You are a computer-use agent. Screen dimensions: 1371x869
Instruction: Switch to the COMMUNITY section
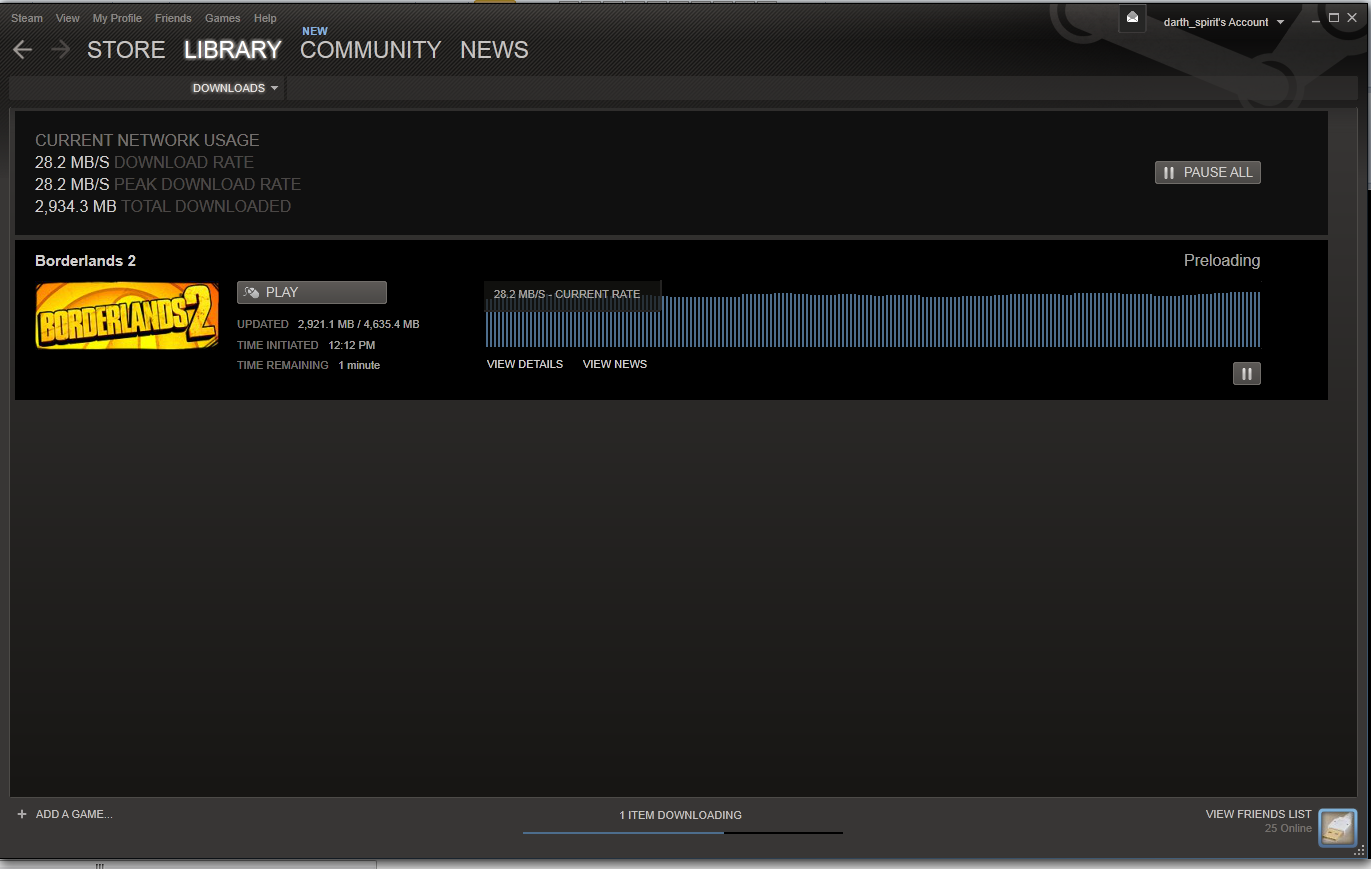[x=370, y=50]
